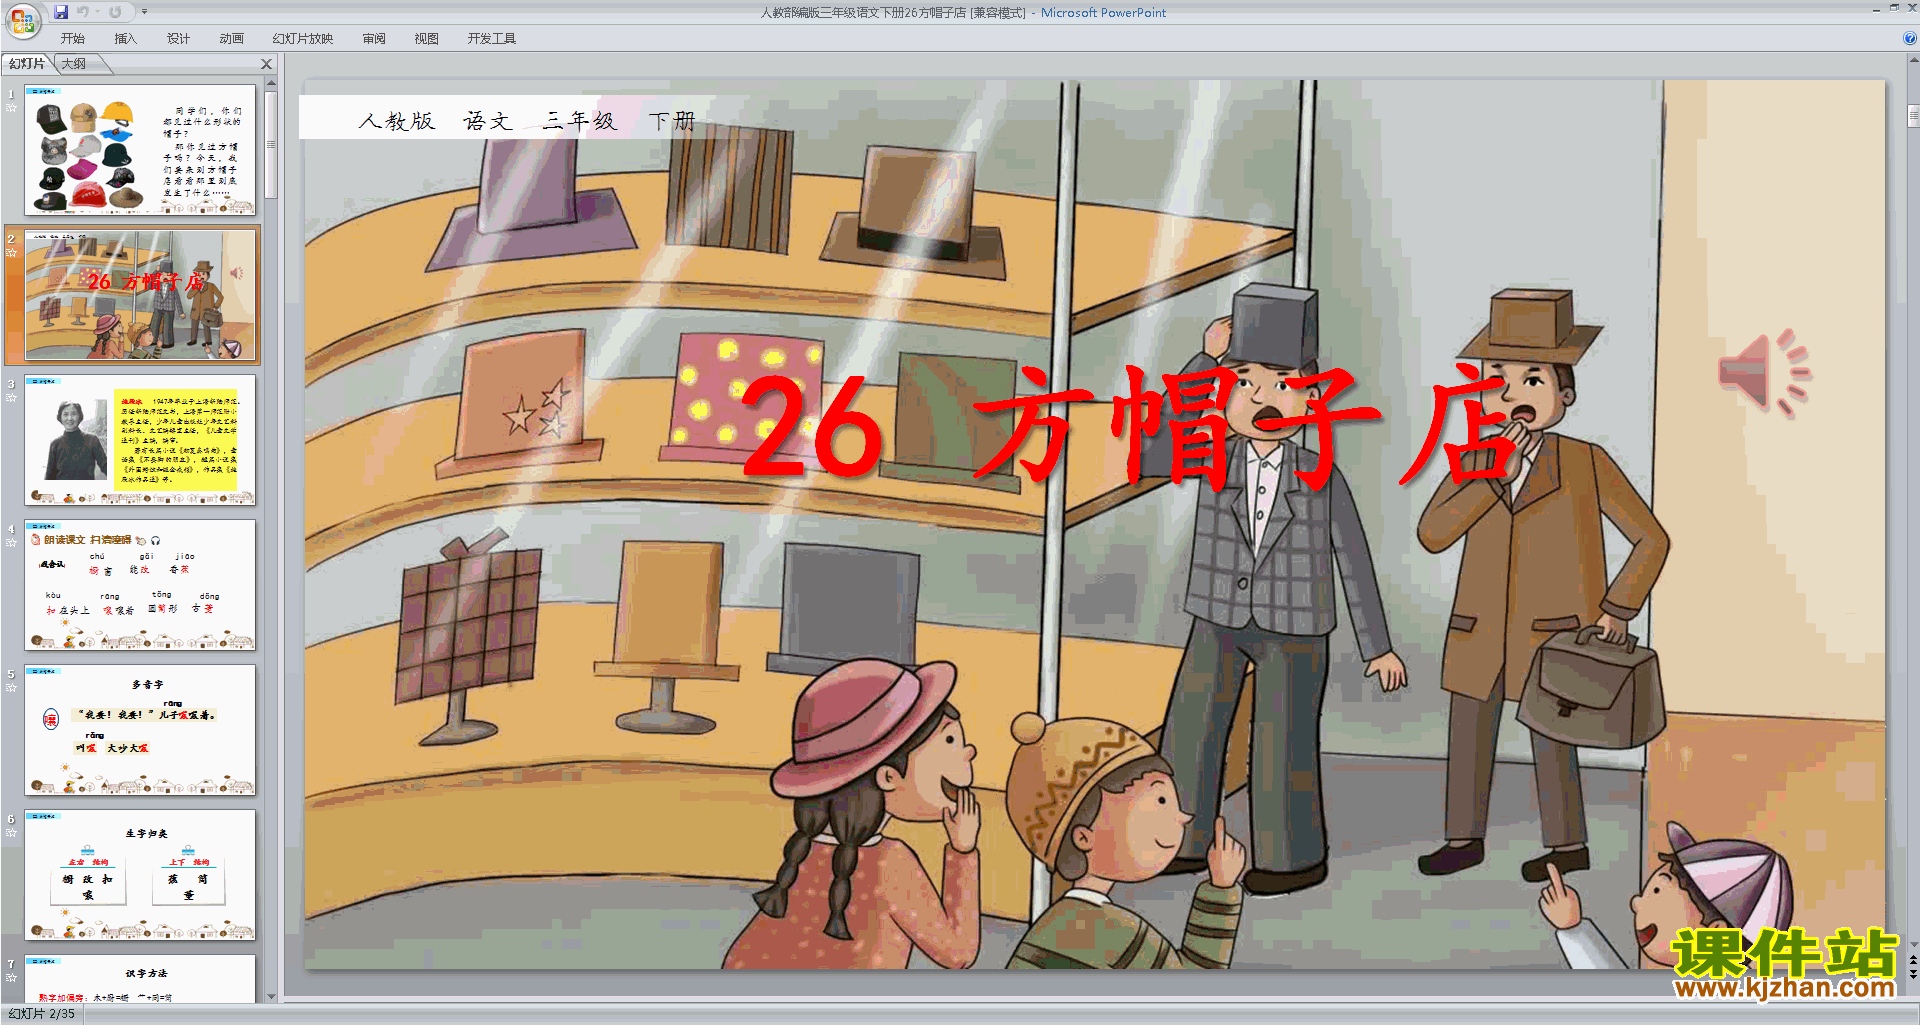Switch to the 幻灯片 pane tab
Screen dimensions: 1920x1025
pyautogui.click(x=27, y=64)
